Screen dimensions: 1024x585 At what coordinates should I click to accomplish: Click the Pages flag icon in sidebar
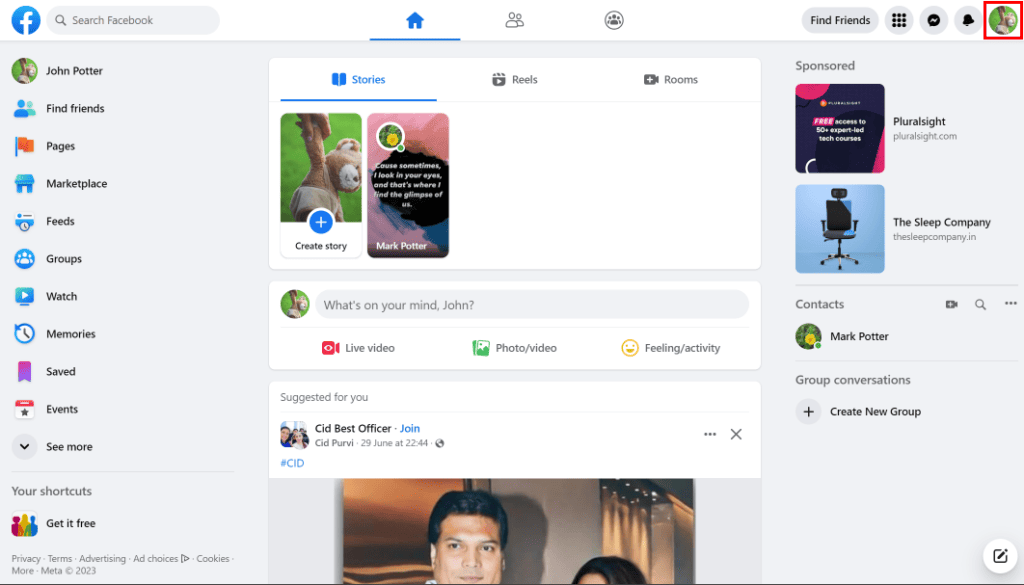coord(24,146)
